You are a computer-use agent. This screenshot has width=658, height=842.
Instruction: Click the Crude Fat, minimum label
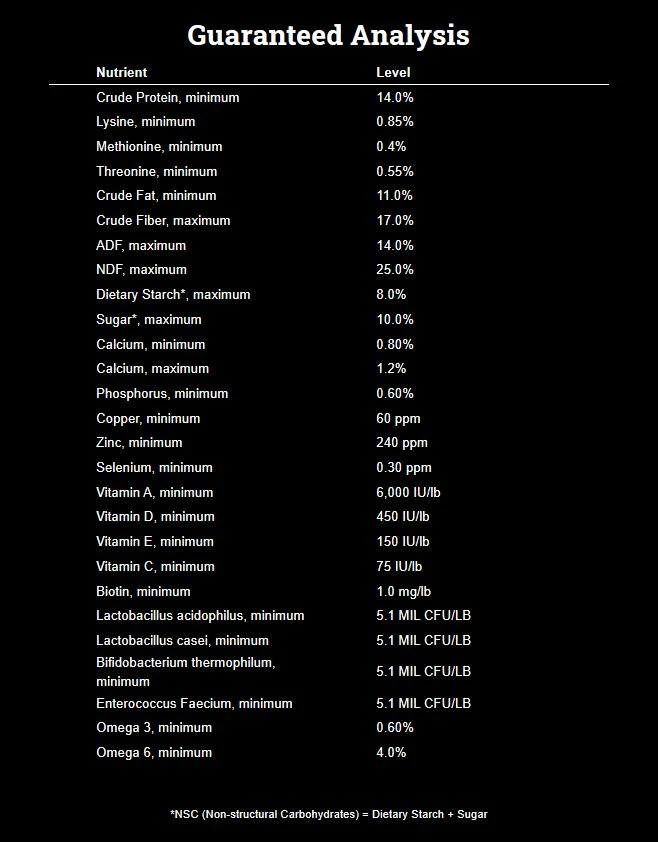pos(156,195)
